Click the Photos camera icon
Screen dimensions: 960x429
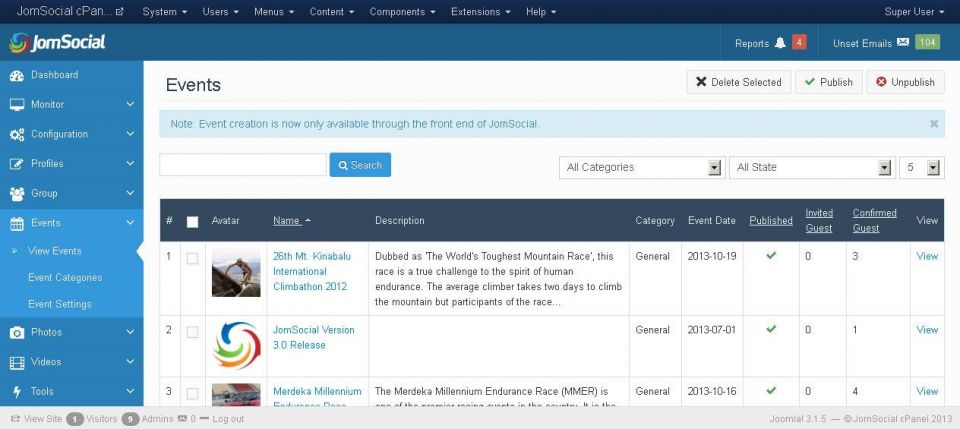click(17, 332)
